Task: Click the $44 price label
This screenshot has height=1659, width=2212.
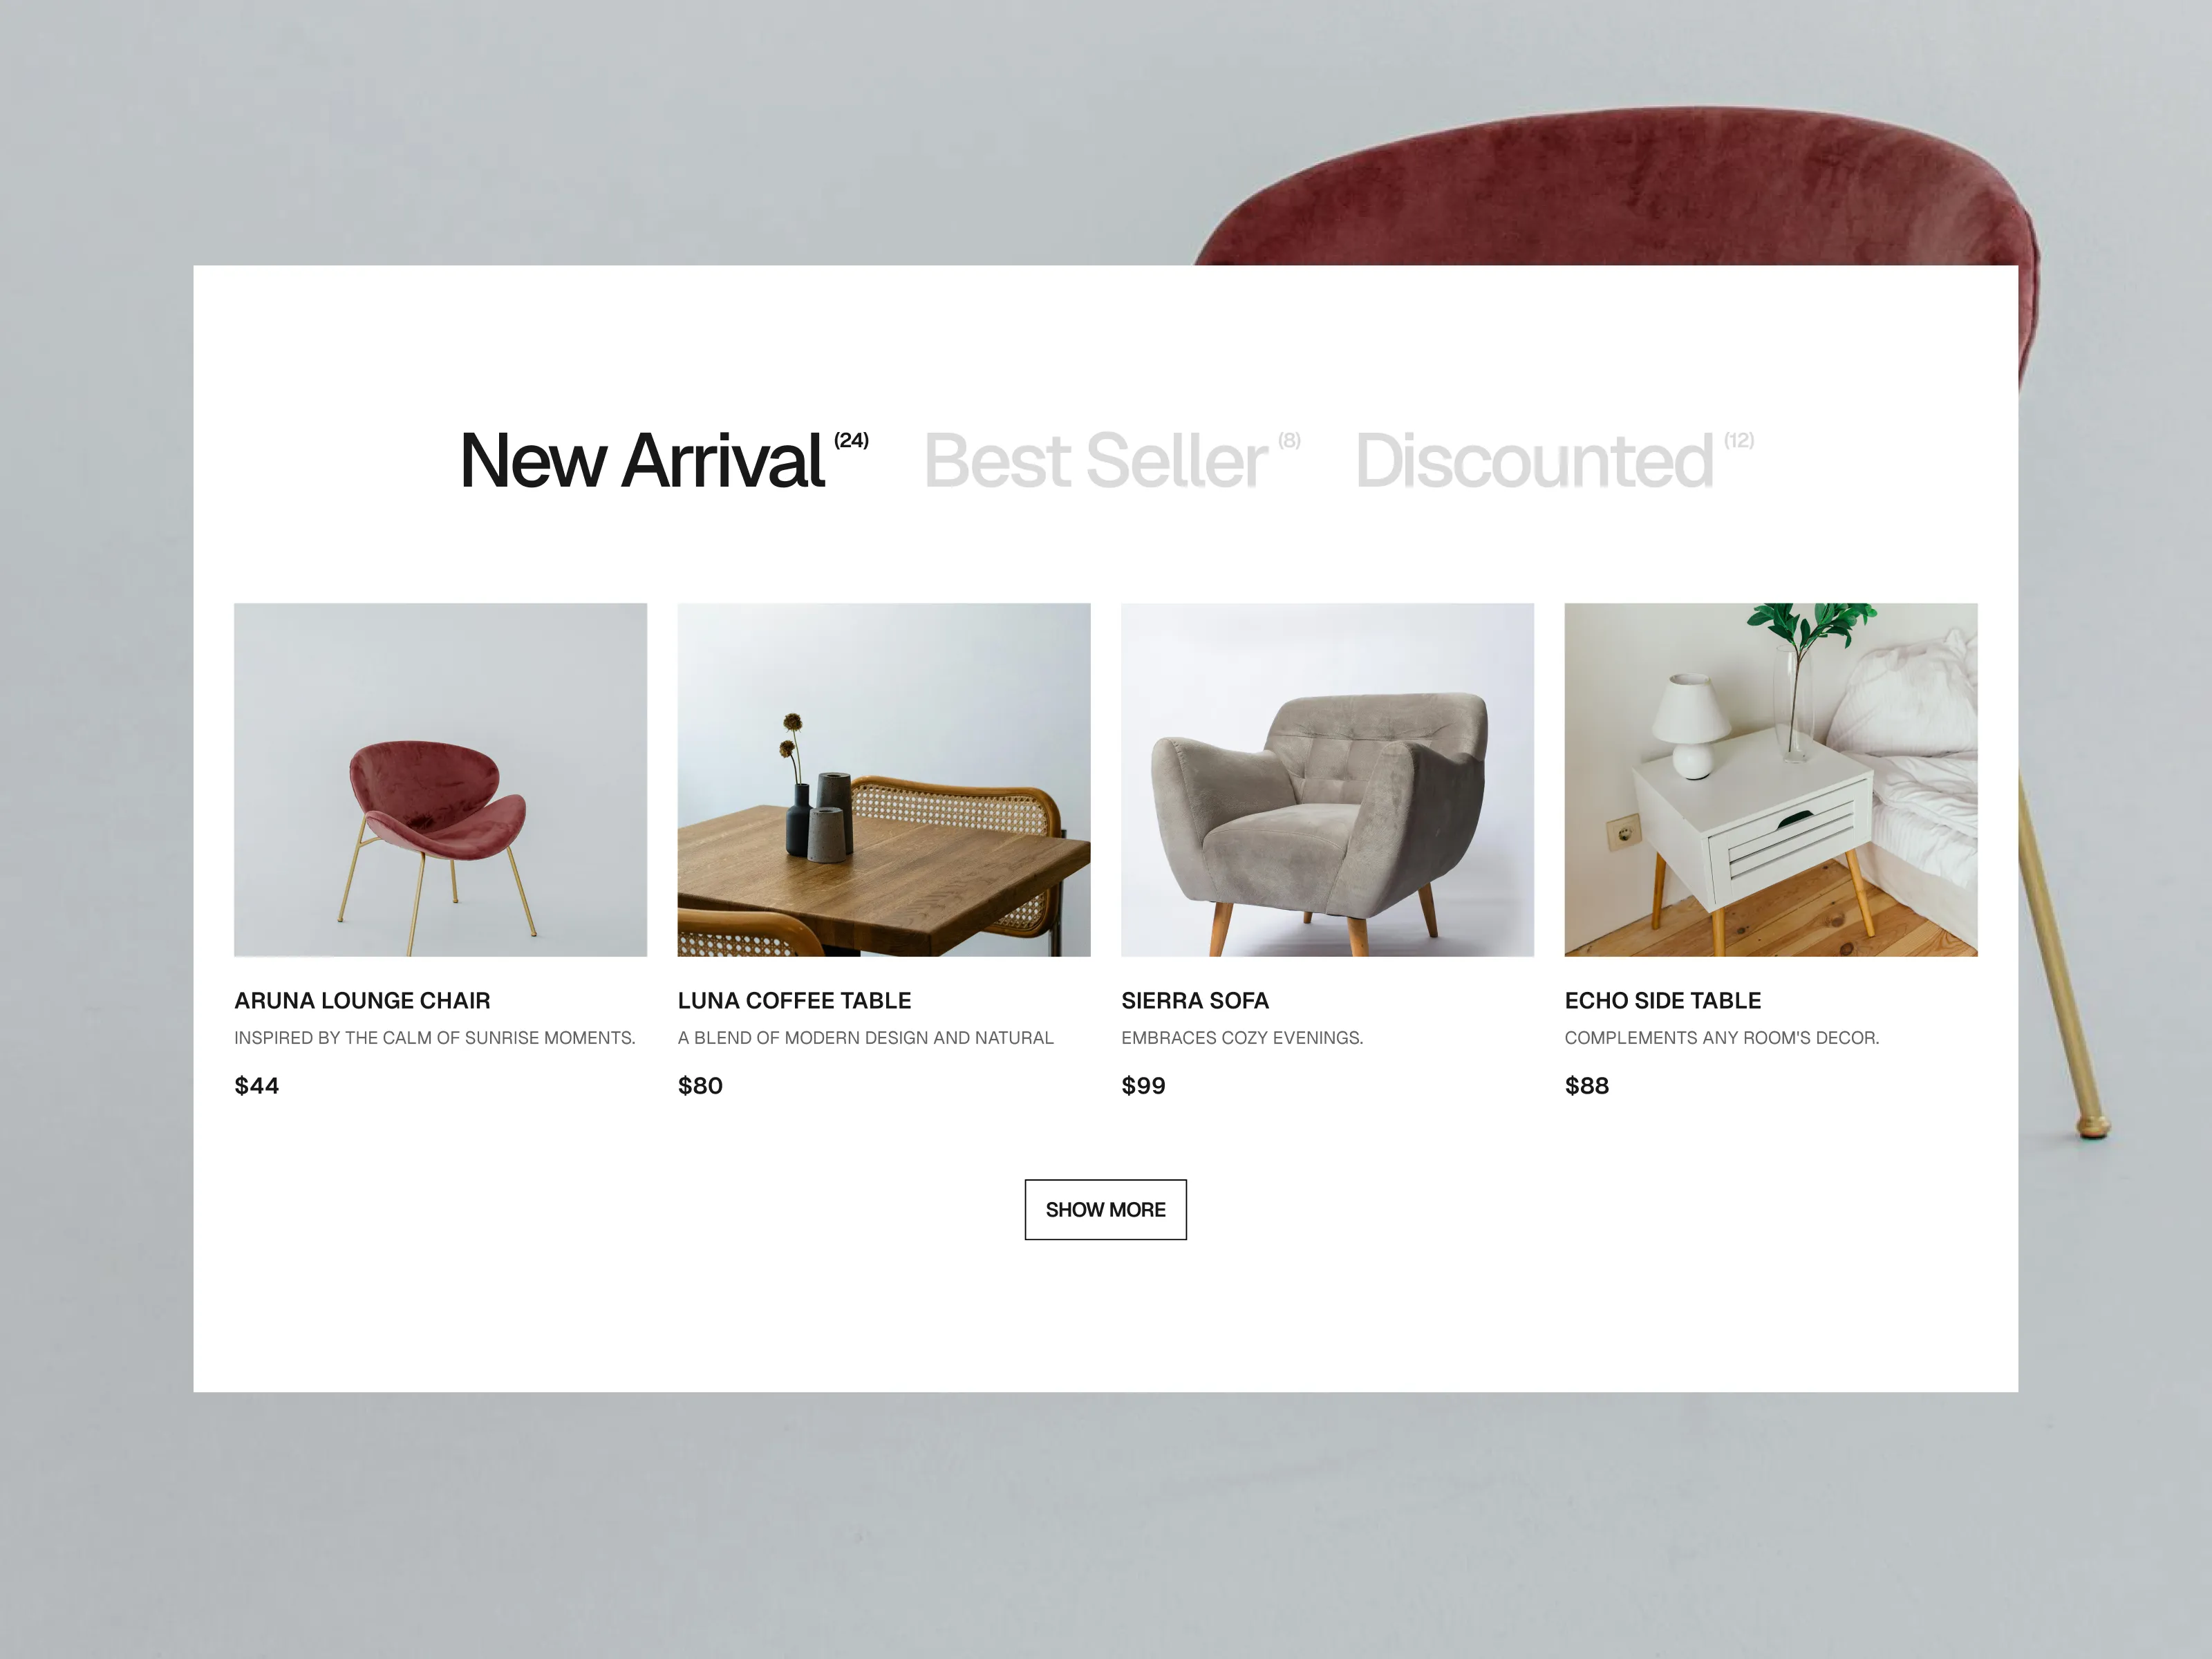Action: click(x=257, y=1085)
